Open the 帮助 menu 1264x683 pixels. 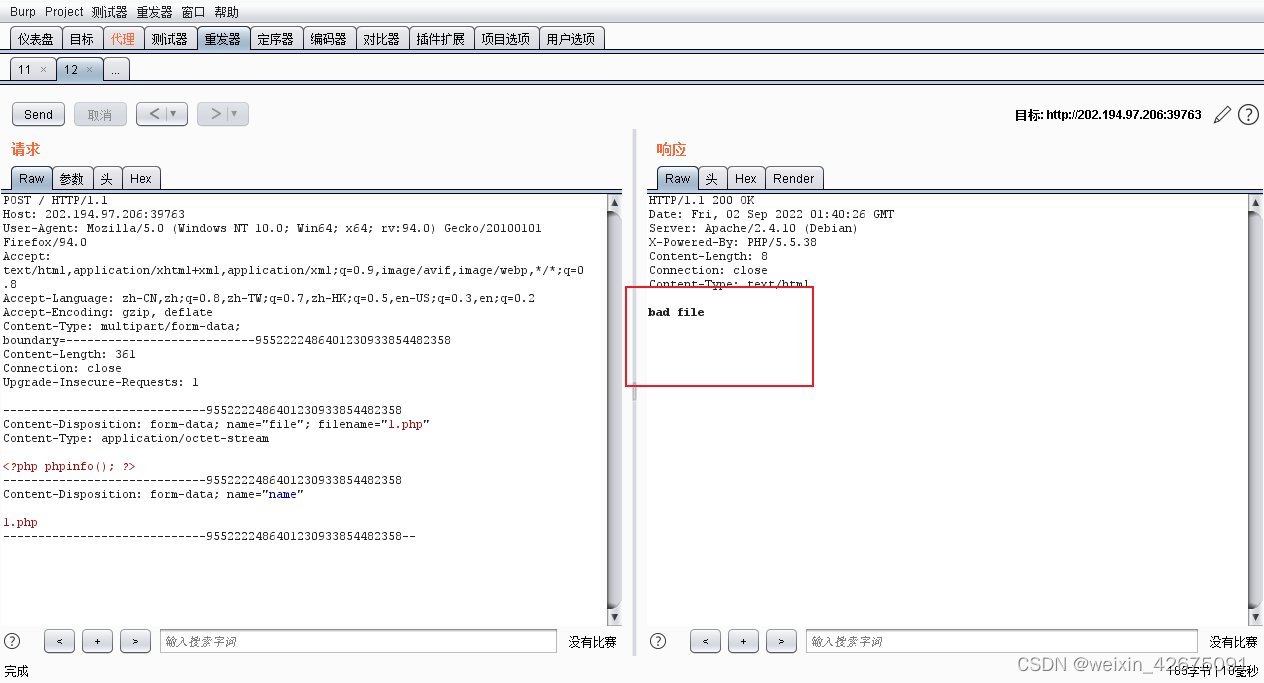tap(227, 12)
